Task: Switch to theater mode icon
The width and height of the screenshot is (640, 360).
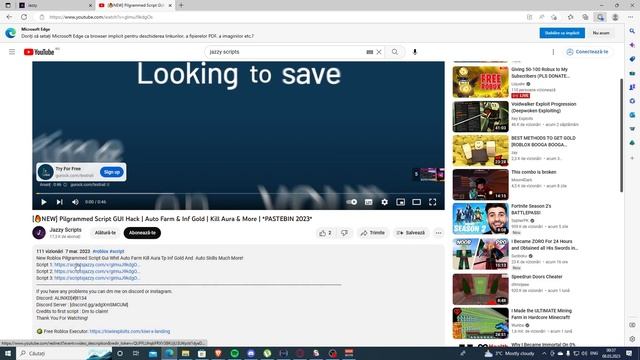Action: click(x=417, y=202)
